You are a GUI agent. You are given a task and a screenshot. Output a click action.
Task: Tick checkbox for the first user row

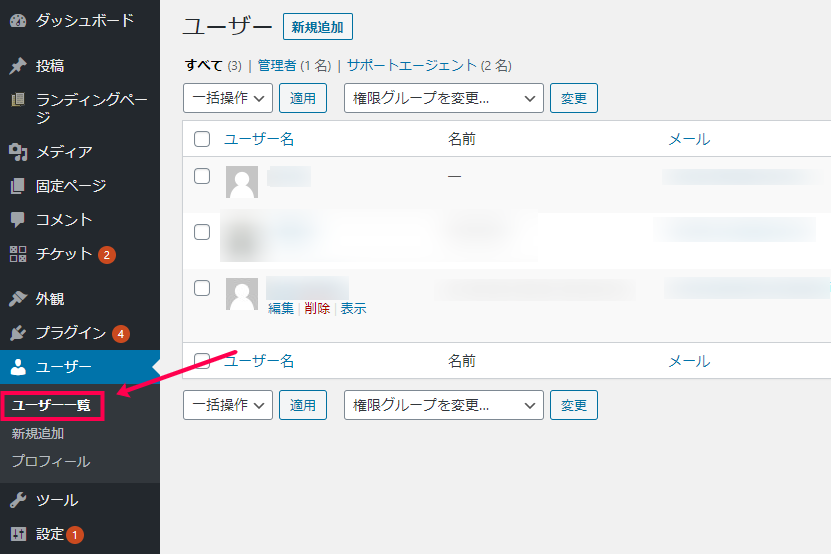(x=202, y=176)
